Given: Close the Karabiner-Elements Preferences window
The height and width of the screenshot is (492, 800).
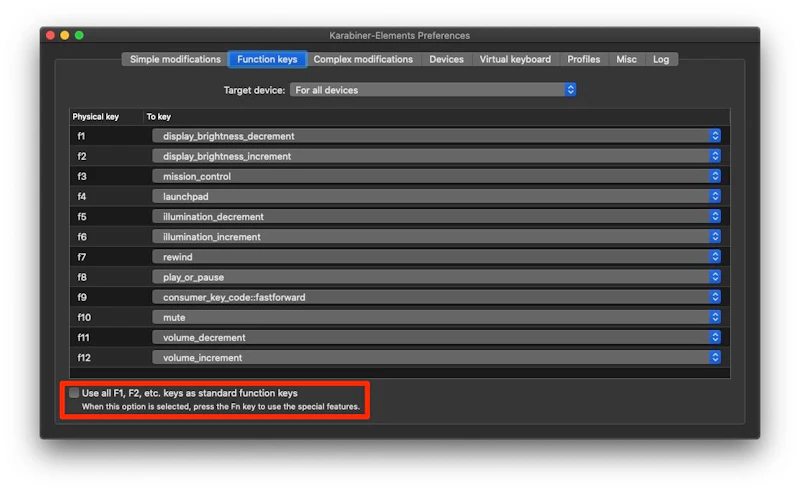Looking at the screenshot, I should click(x=50, y=35).
